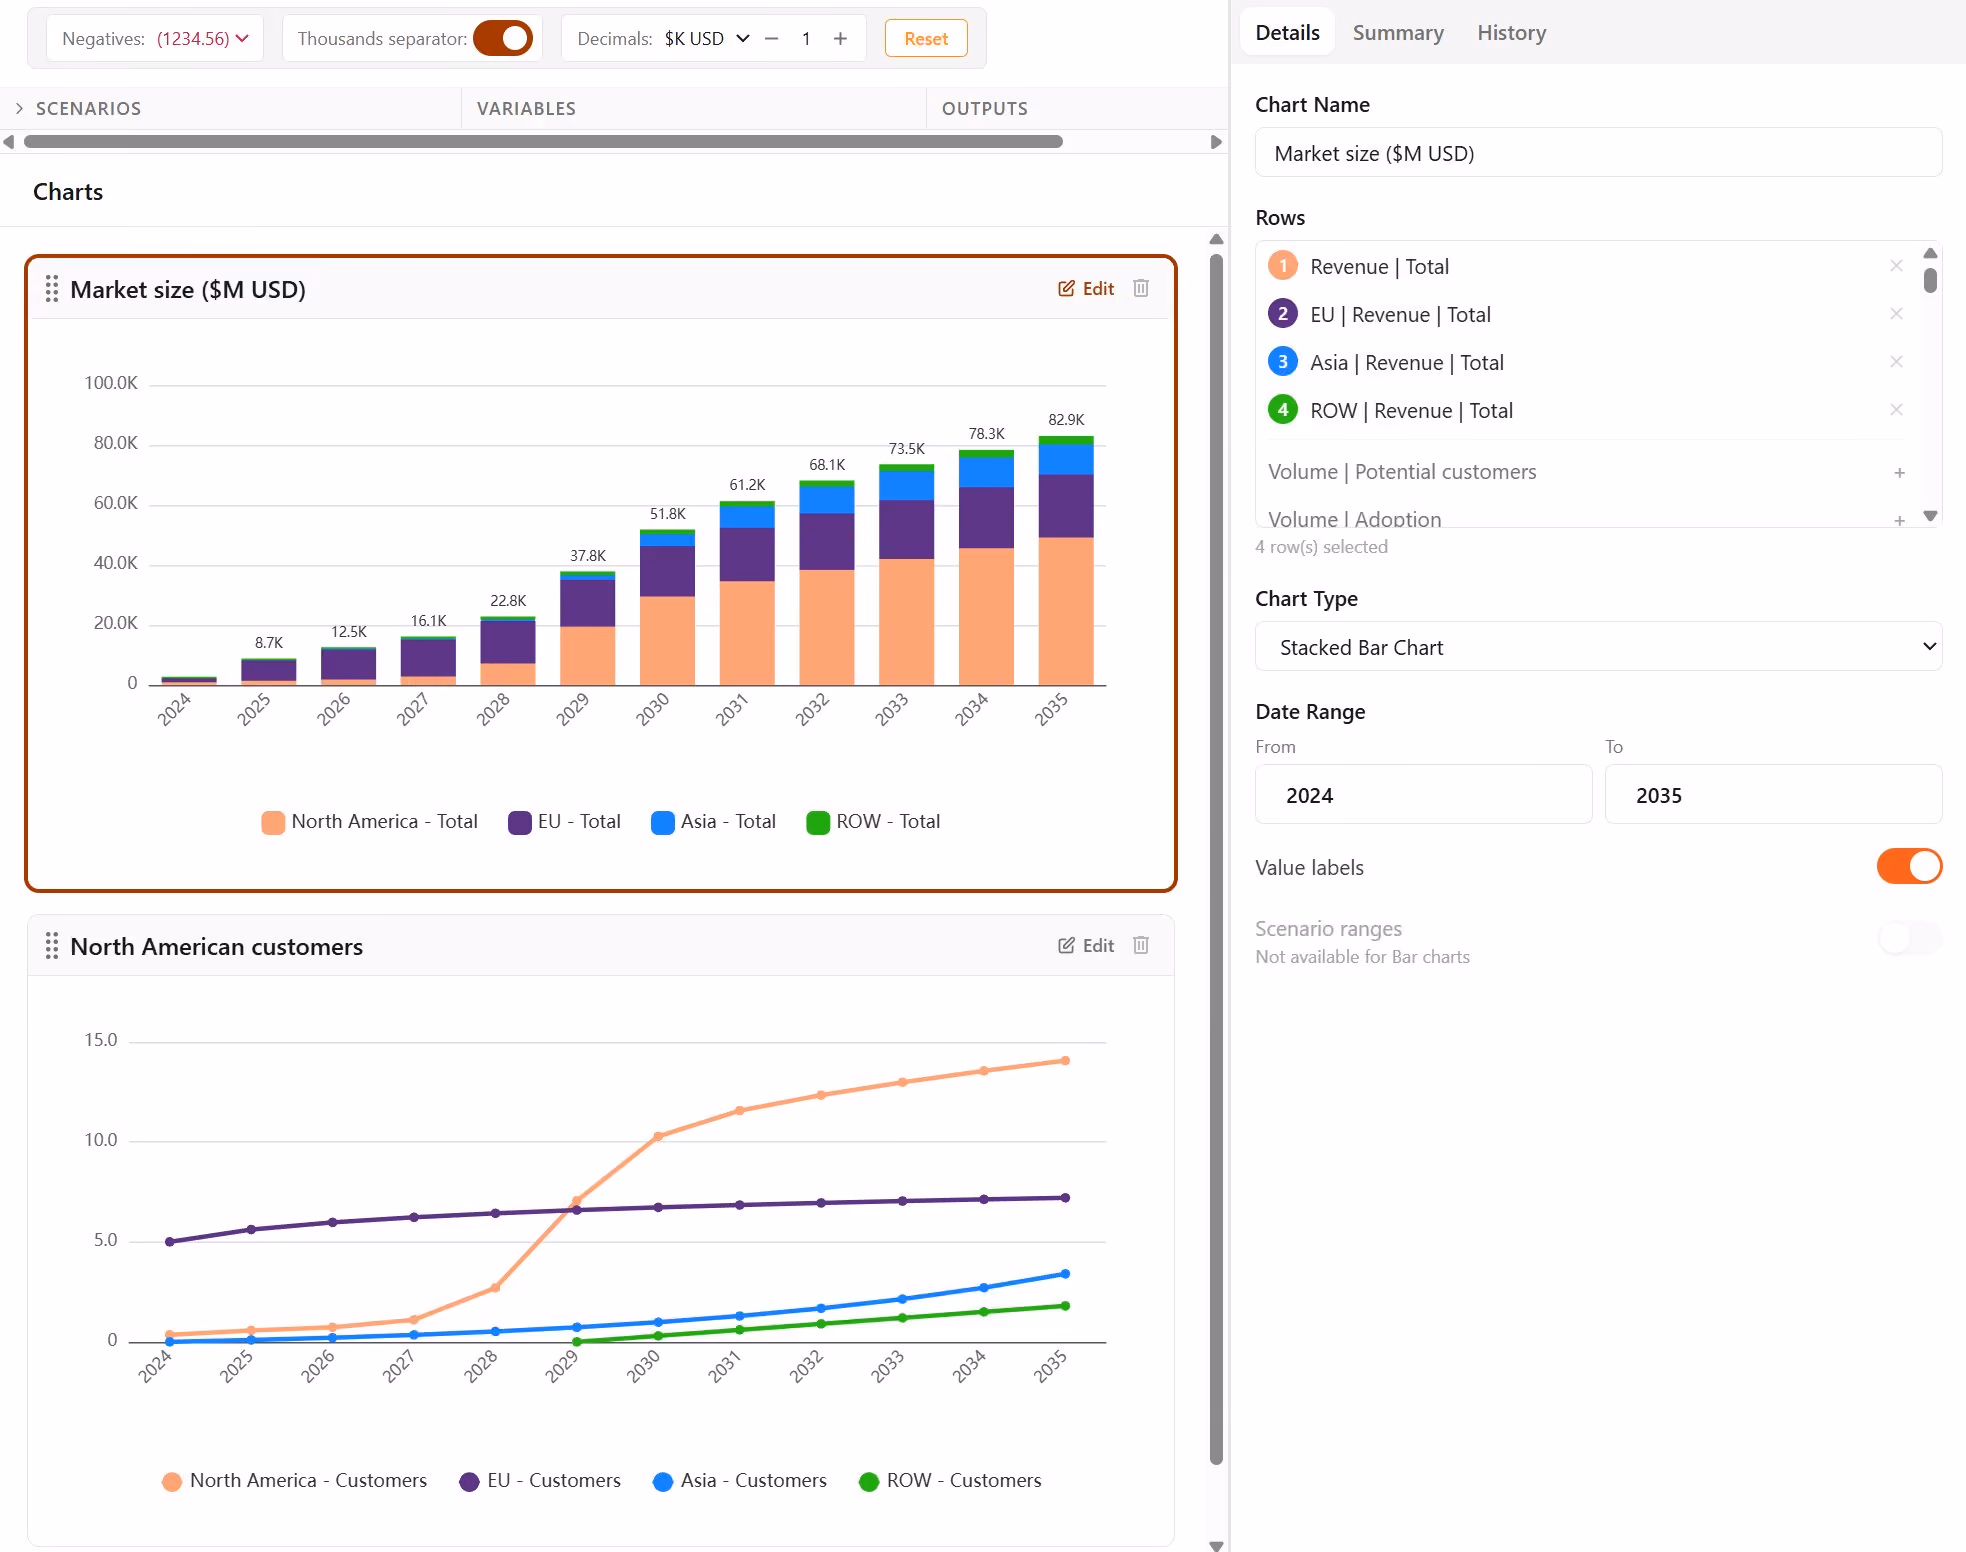Click the charts vertical scrollbar thumb
This screenshot has height=1552, width=1966.
1216,860
